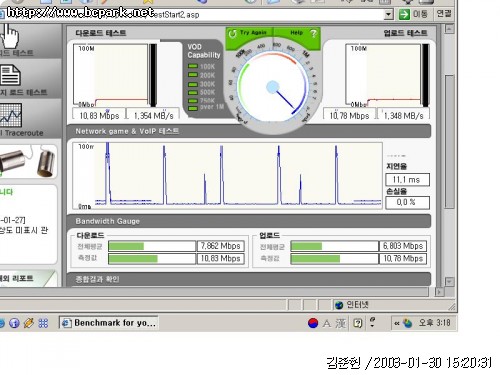
Task: Expand hidden tray icons chevron
Action: coord(397,323)
